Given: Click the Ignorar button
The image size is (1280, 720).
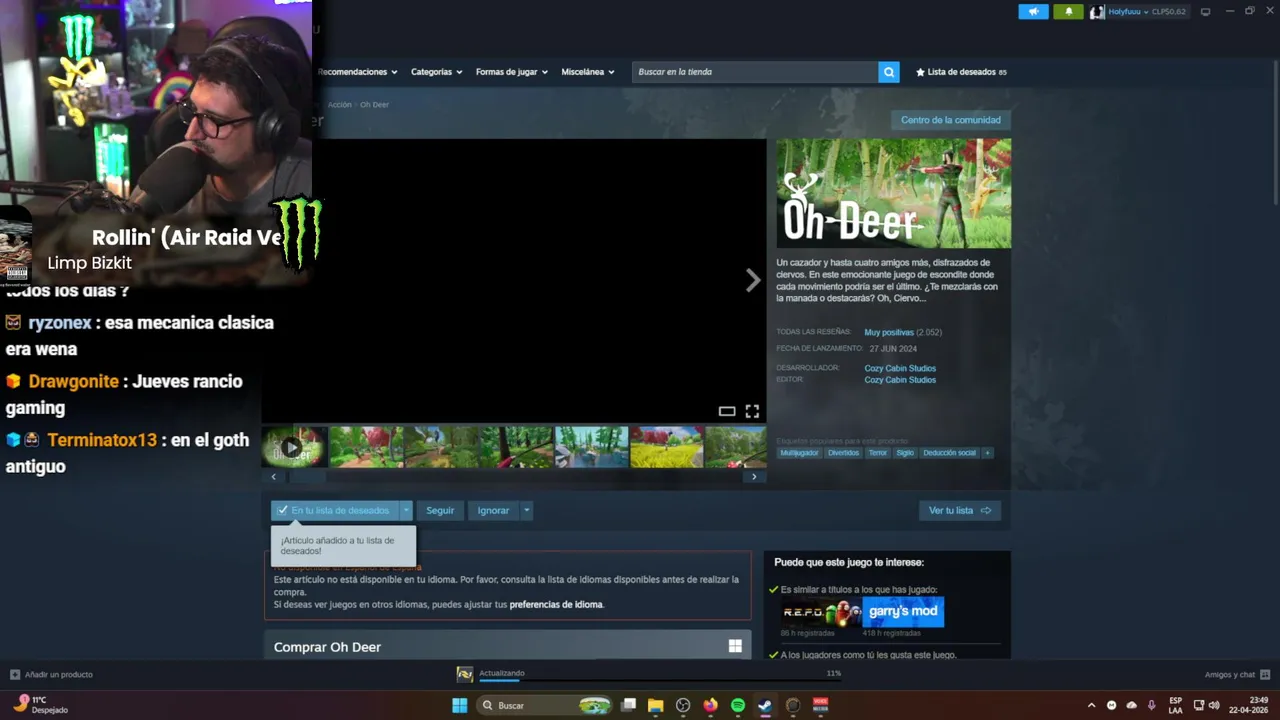Looking at the screenshot, I should [x=493, y=510].
